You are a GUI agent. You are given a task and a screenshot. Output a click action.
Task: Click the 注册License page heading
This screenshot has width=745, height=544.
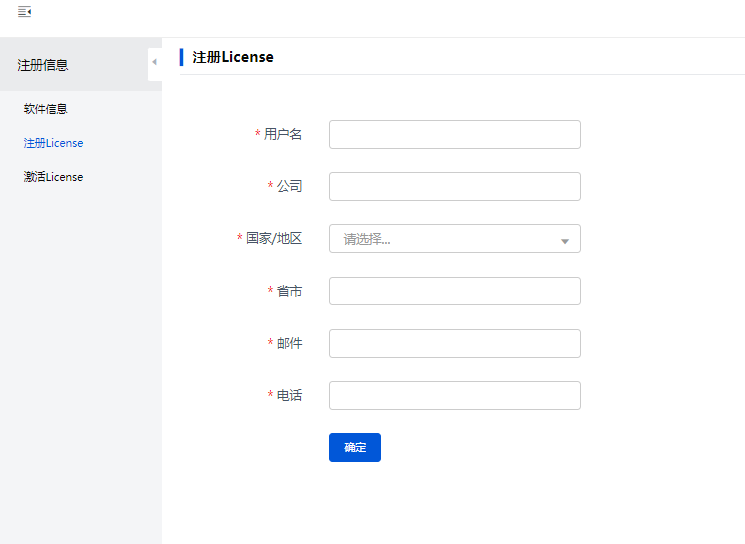pos(233,57)
